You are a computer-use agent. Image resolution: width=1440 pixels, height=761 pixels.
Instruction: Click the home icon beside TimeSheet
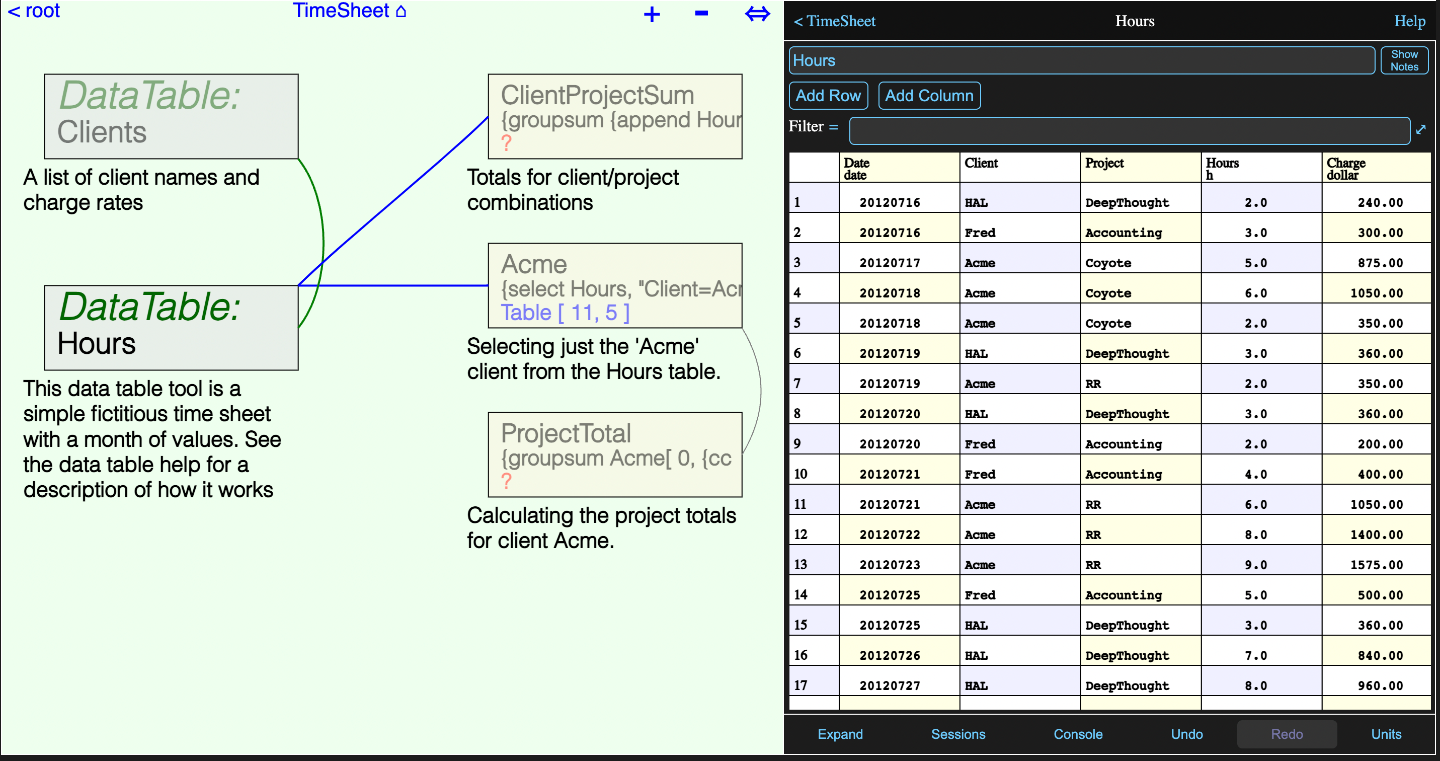tap(401, 12)
